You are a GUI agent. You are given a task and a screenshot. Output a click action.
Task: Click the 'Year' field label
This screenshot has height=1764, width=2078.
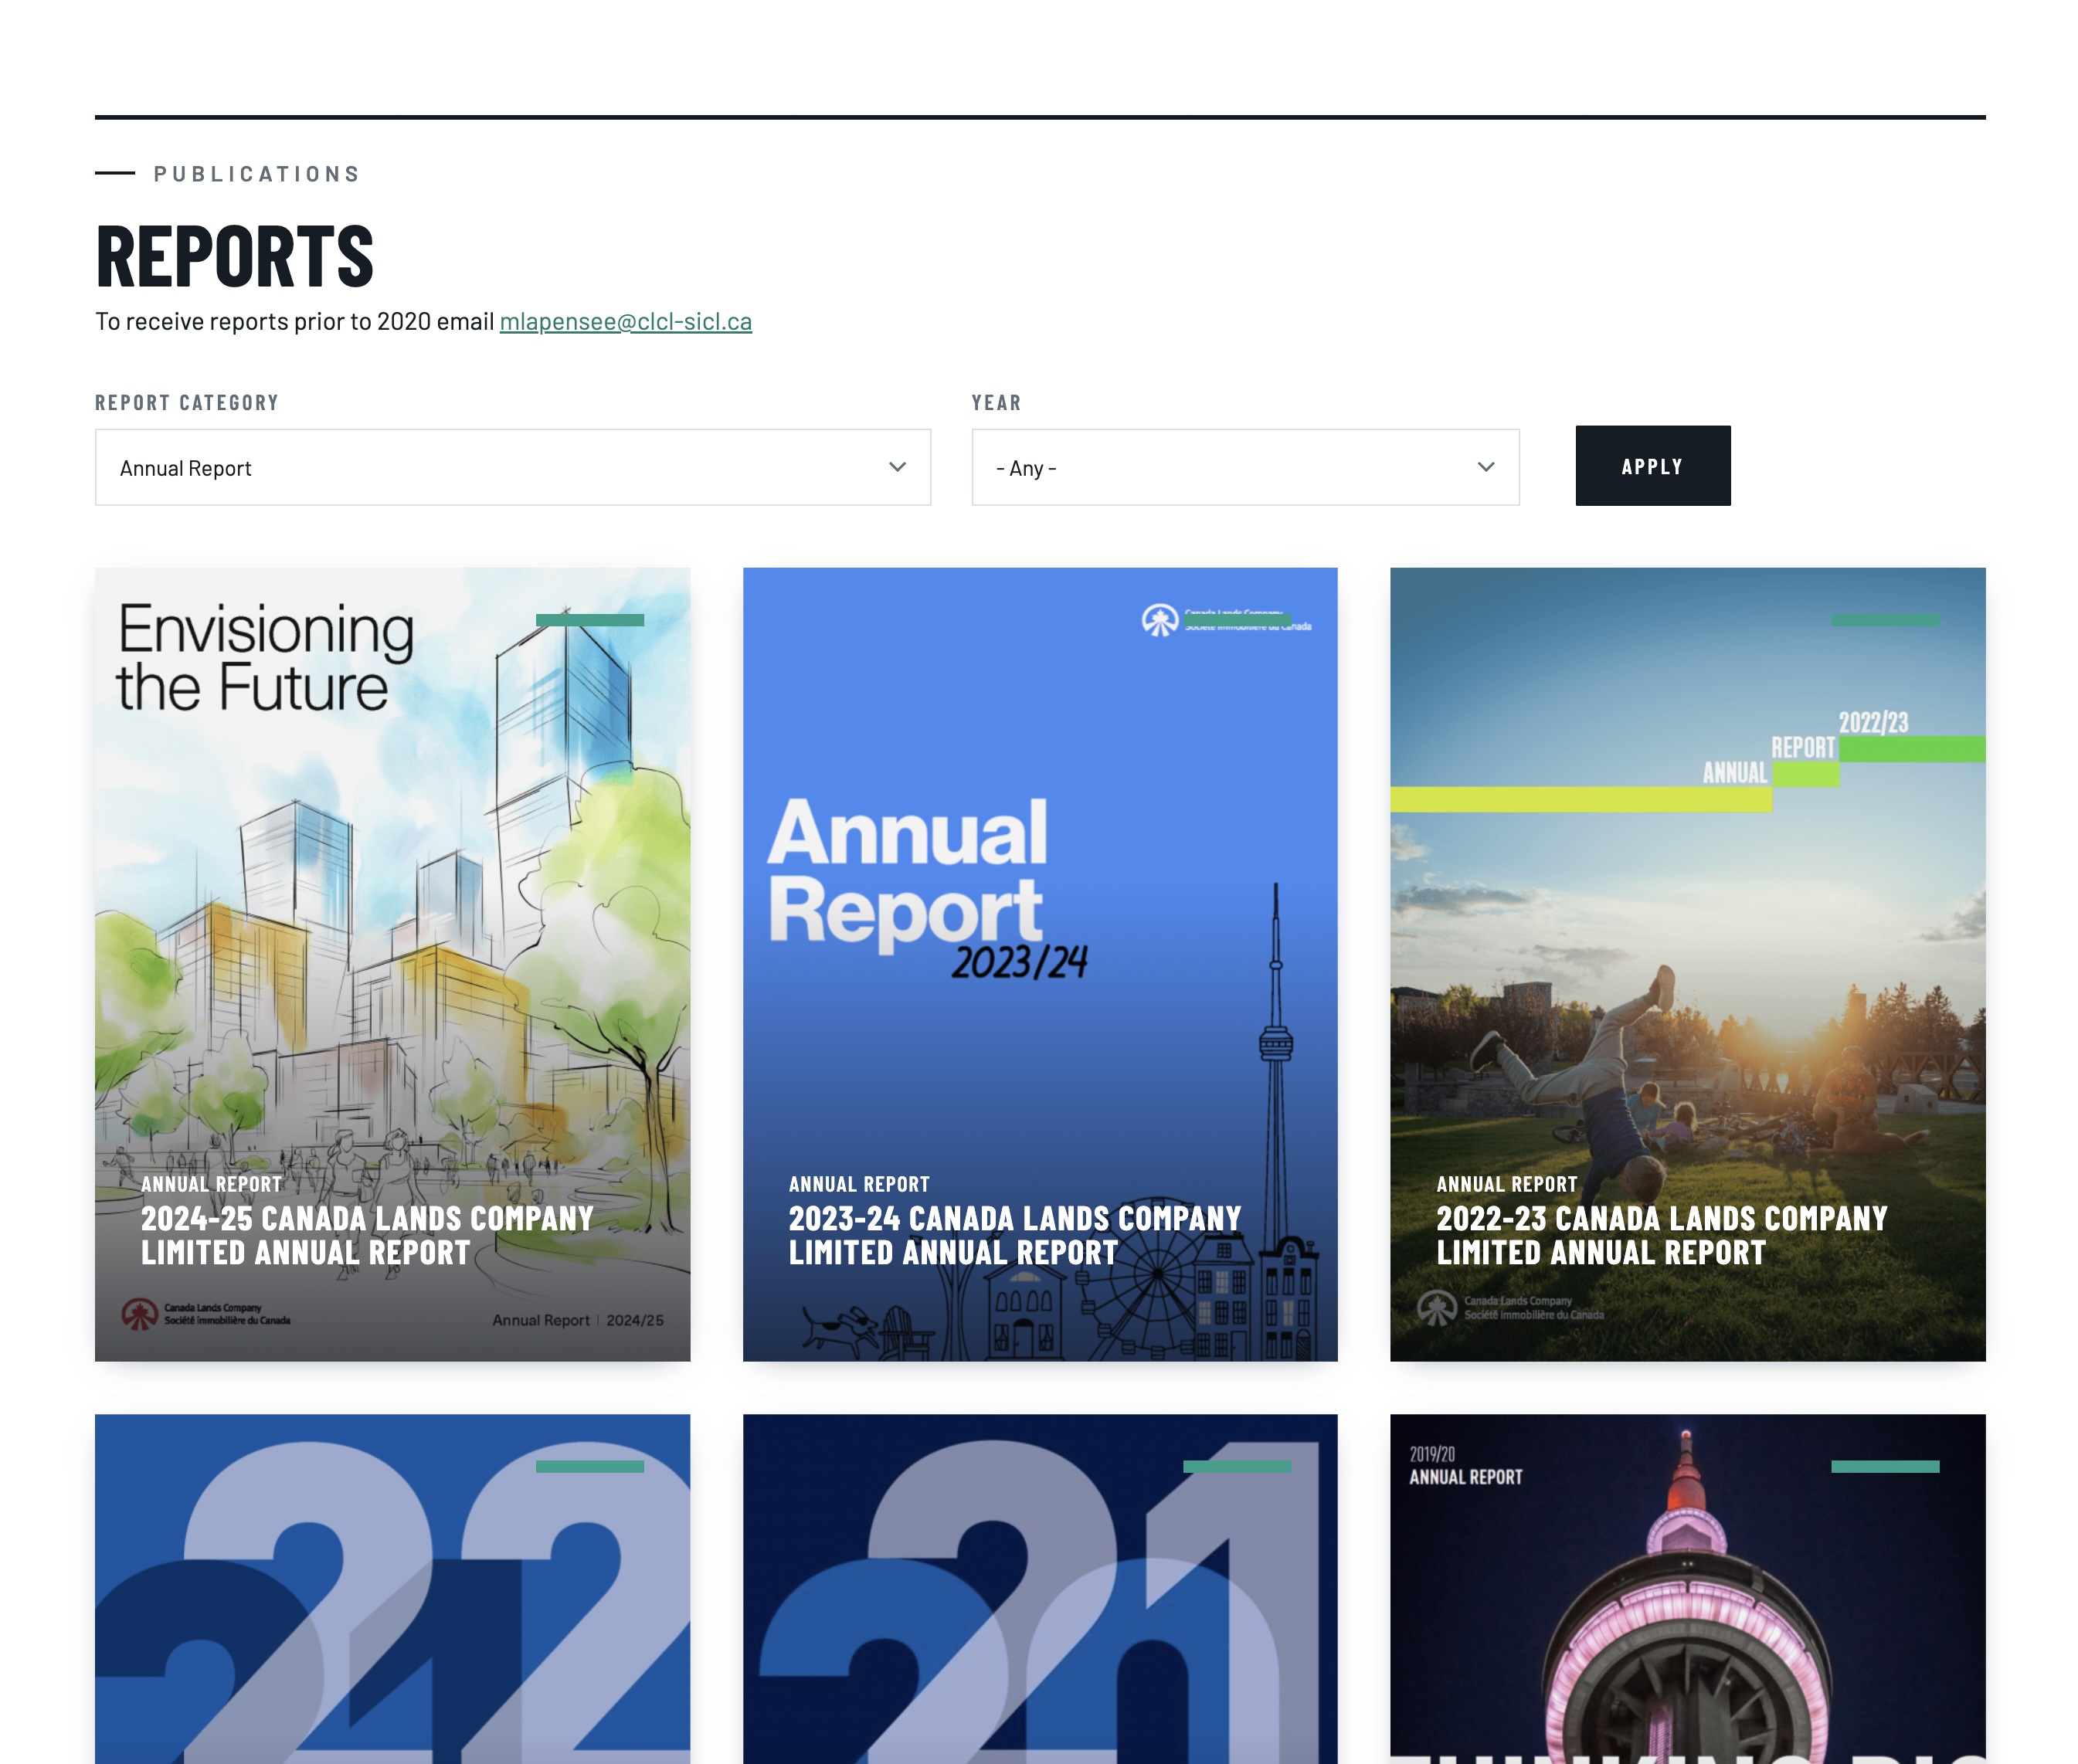(x=996, y=402)
